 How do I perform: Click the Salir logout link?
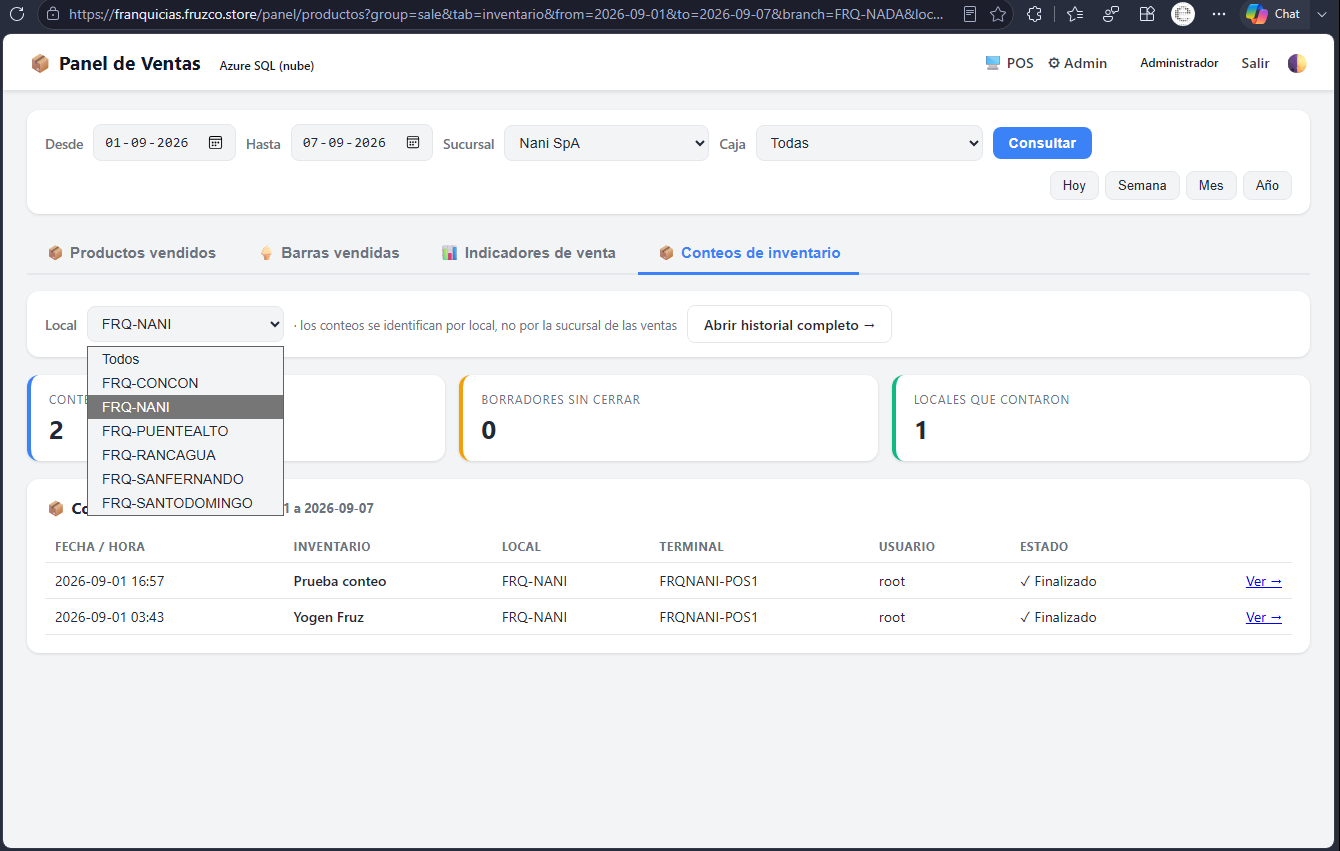tap(1255, 63)
